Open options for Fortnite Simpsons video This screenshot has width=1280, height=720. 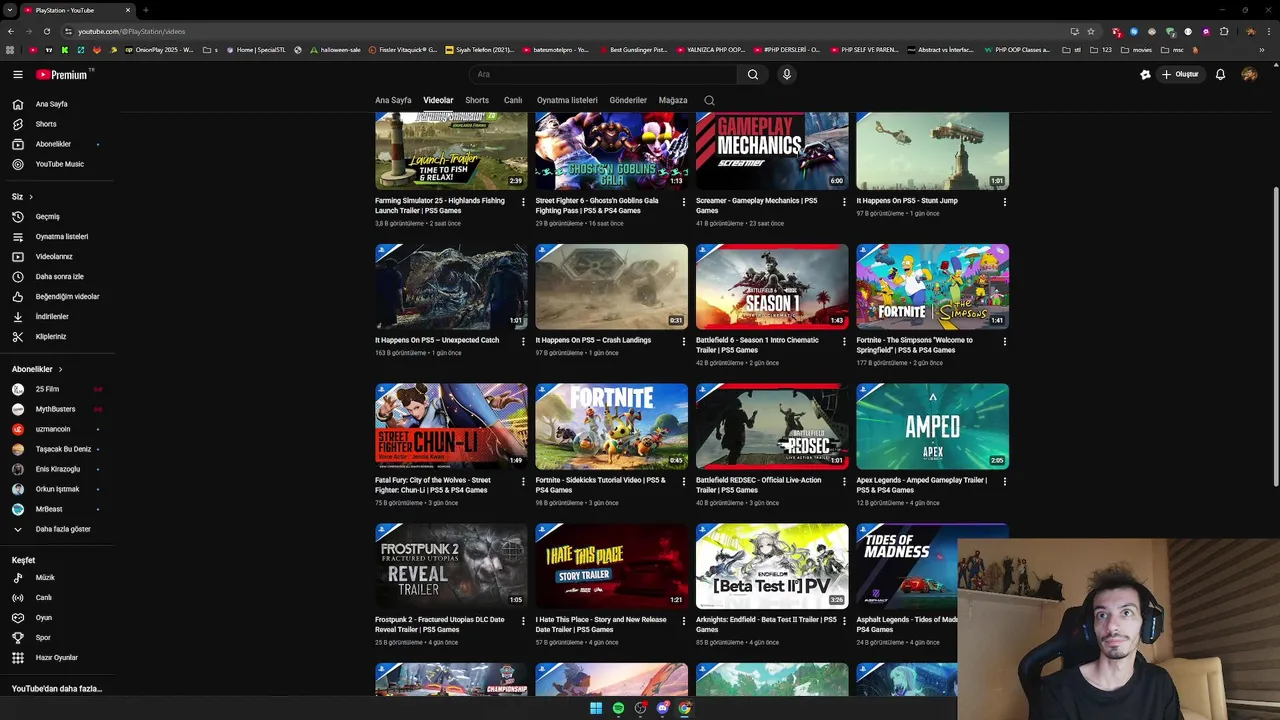click(1005, 341)
